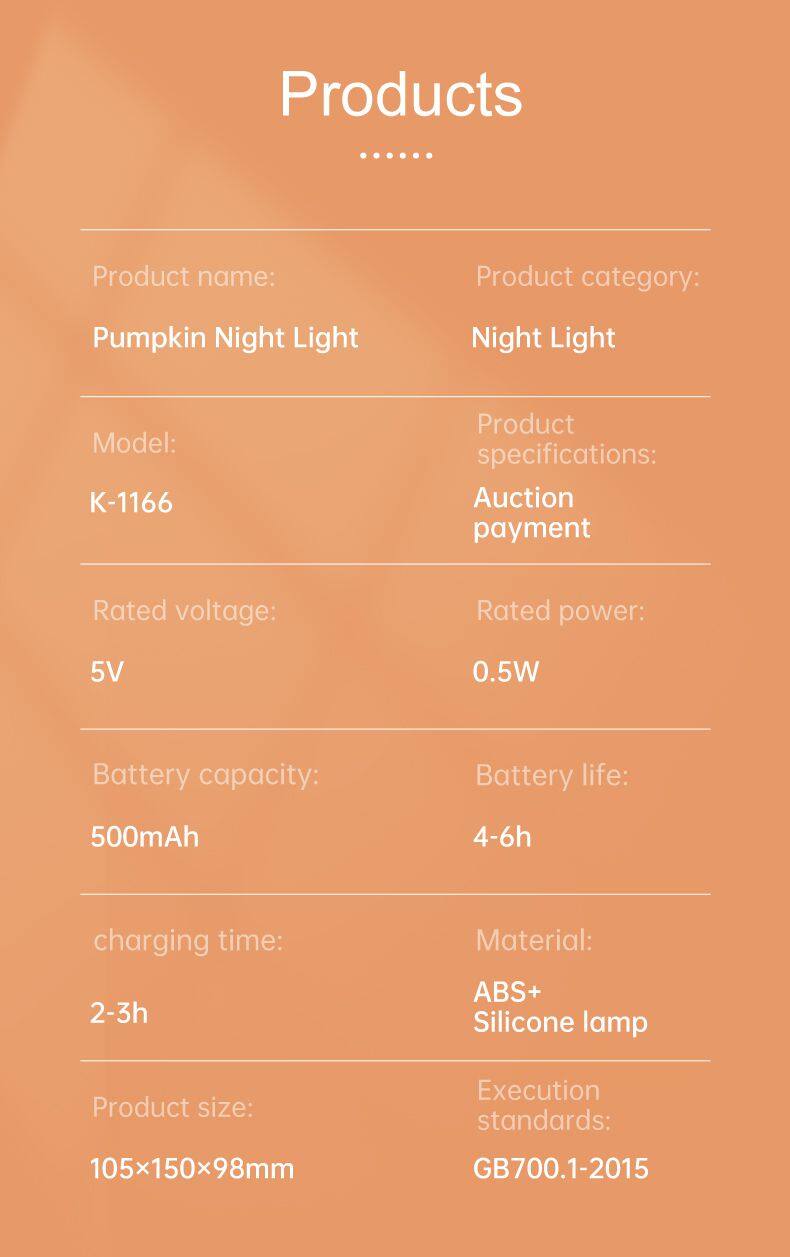Click the "Products" heading
The width and height of the screenshot is (790, 1257).
click(400, 95)
